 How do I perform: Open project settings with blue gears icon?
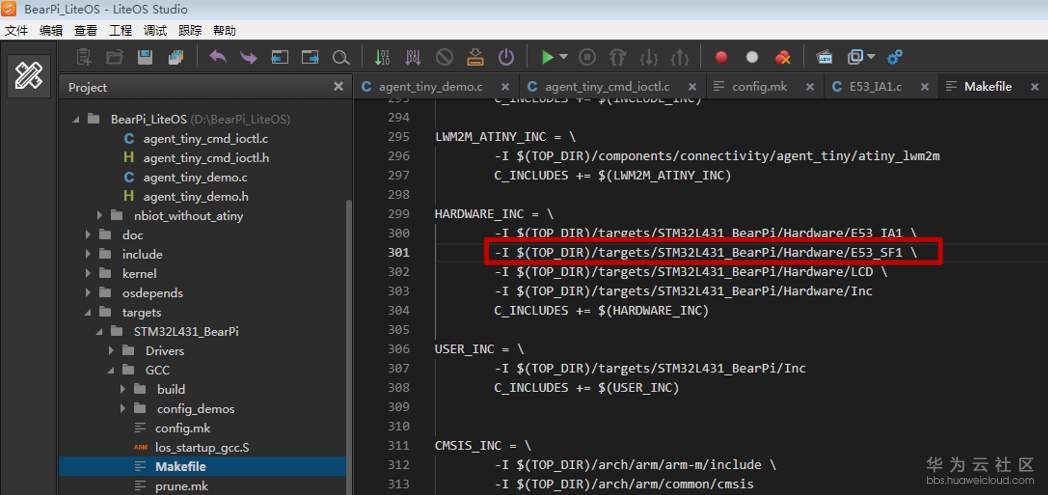tap(895, 57)
